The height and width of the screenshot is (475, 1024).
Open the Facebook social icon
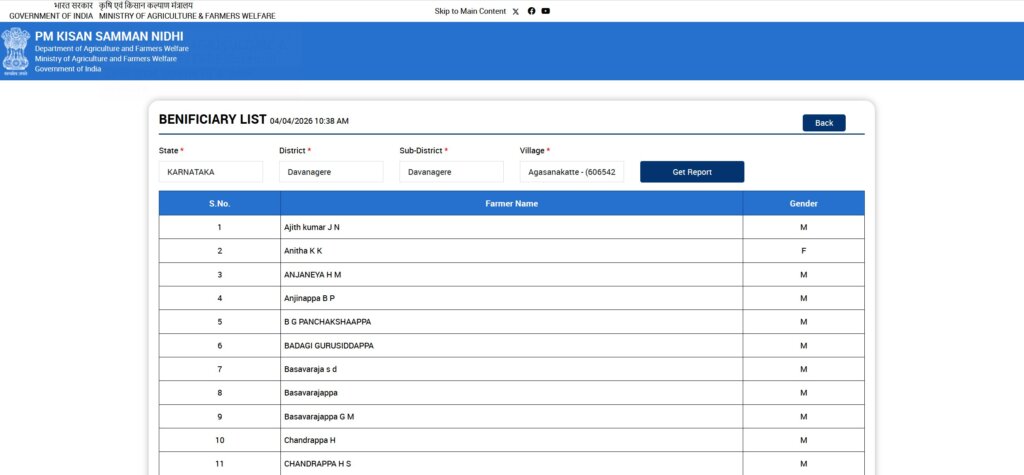click(532, 11)
